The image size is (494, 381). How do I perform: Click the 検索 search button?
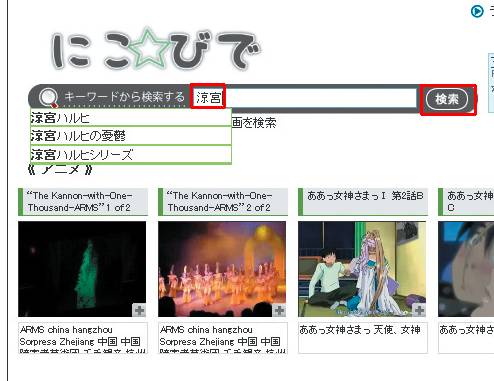(447, 99)
